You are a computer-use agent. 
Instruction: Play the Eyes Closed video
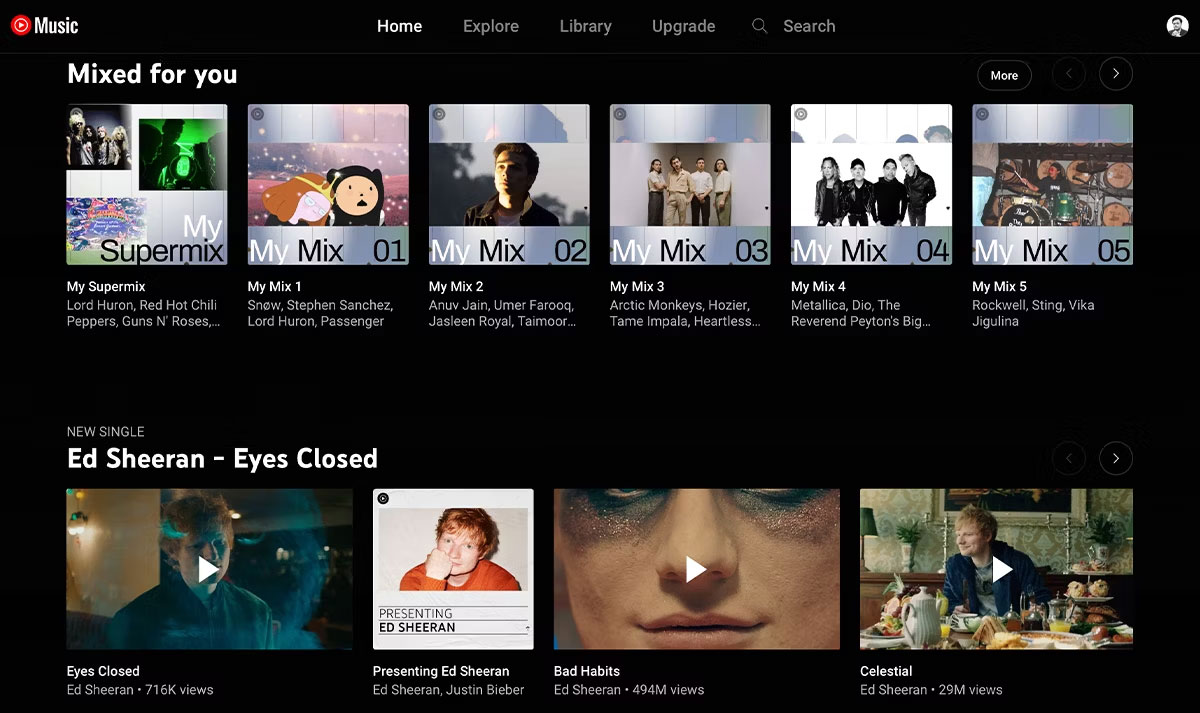click(209, 569)
